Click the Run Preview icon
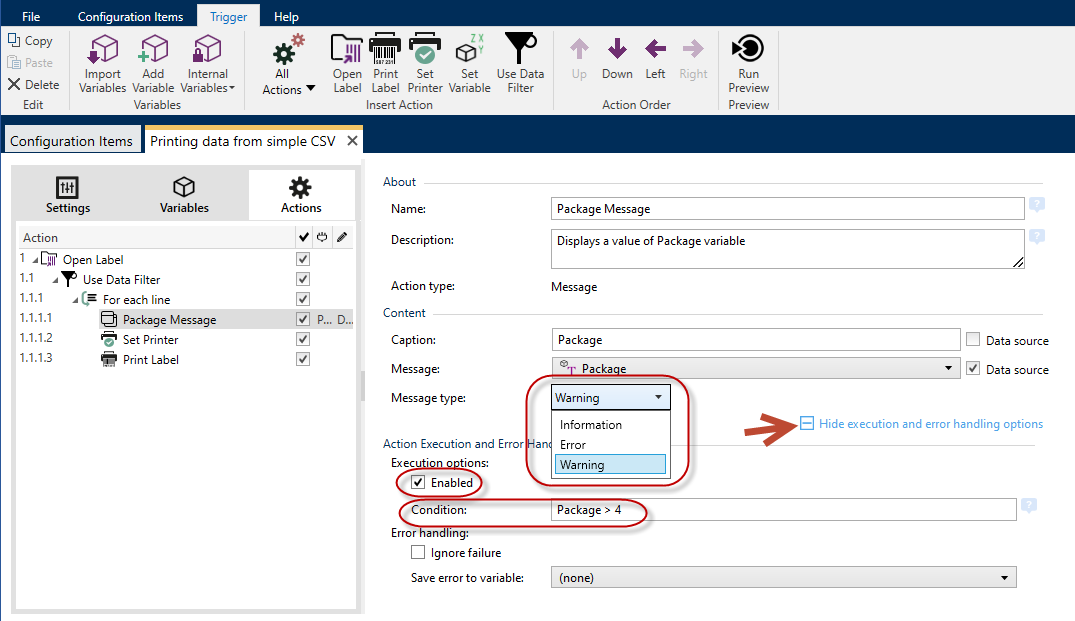The image size is (1075, 621). (x=748, y=50)
